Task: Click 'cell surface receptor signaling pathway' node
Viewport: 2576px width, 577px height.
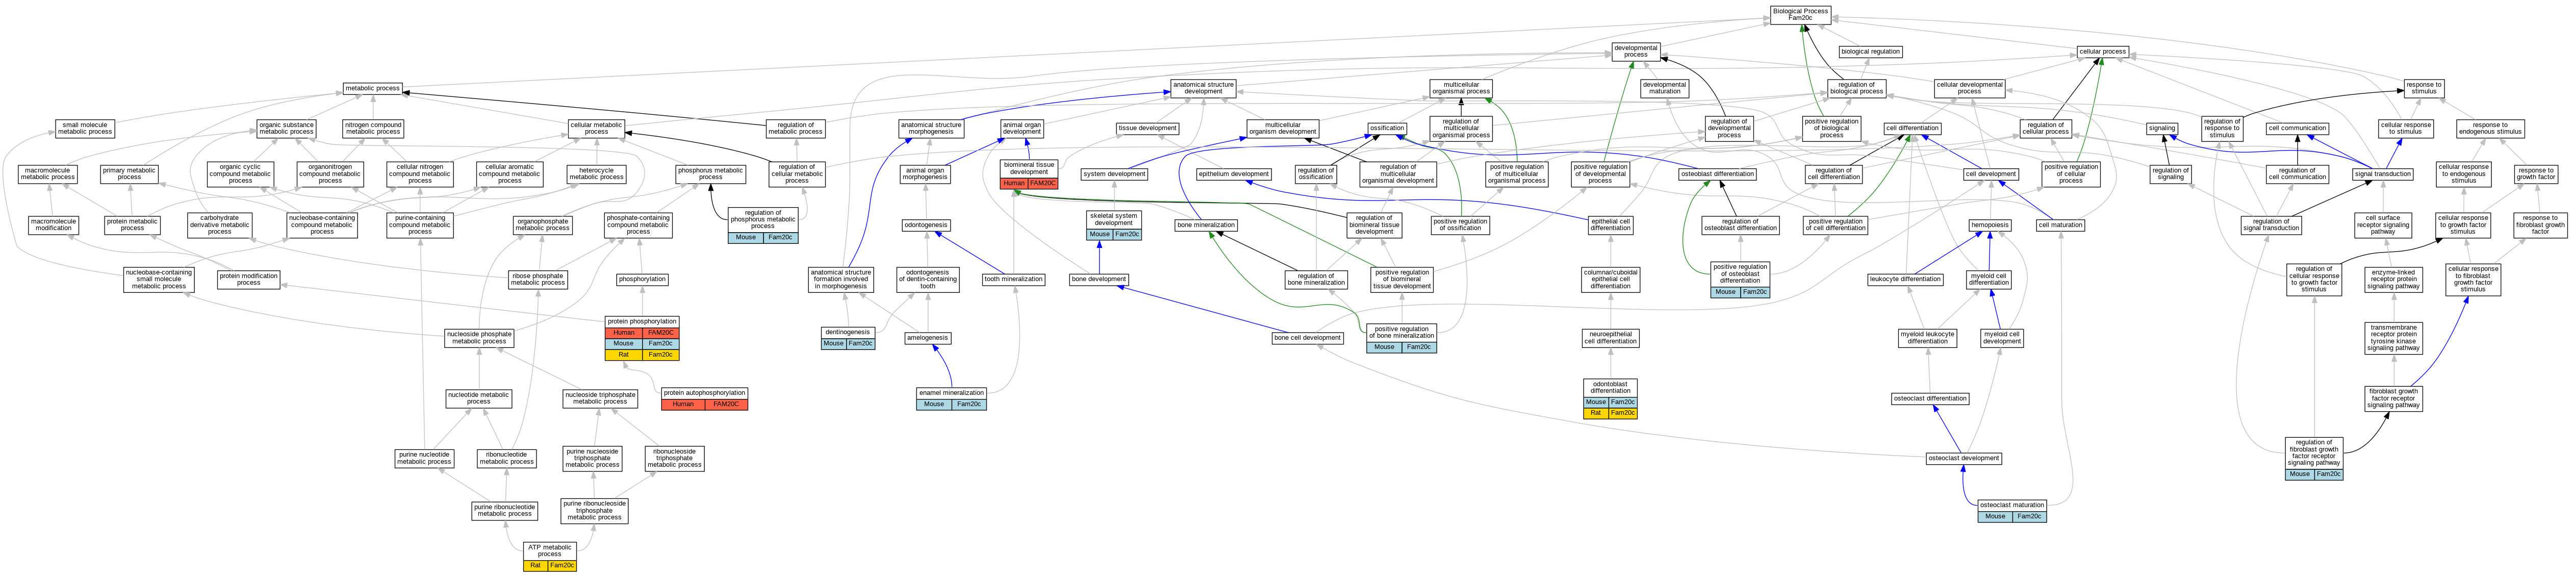Action: [2383, 226]
